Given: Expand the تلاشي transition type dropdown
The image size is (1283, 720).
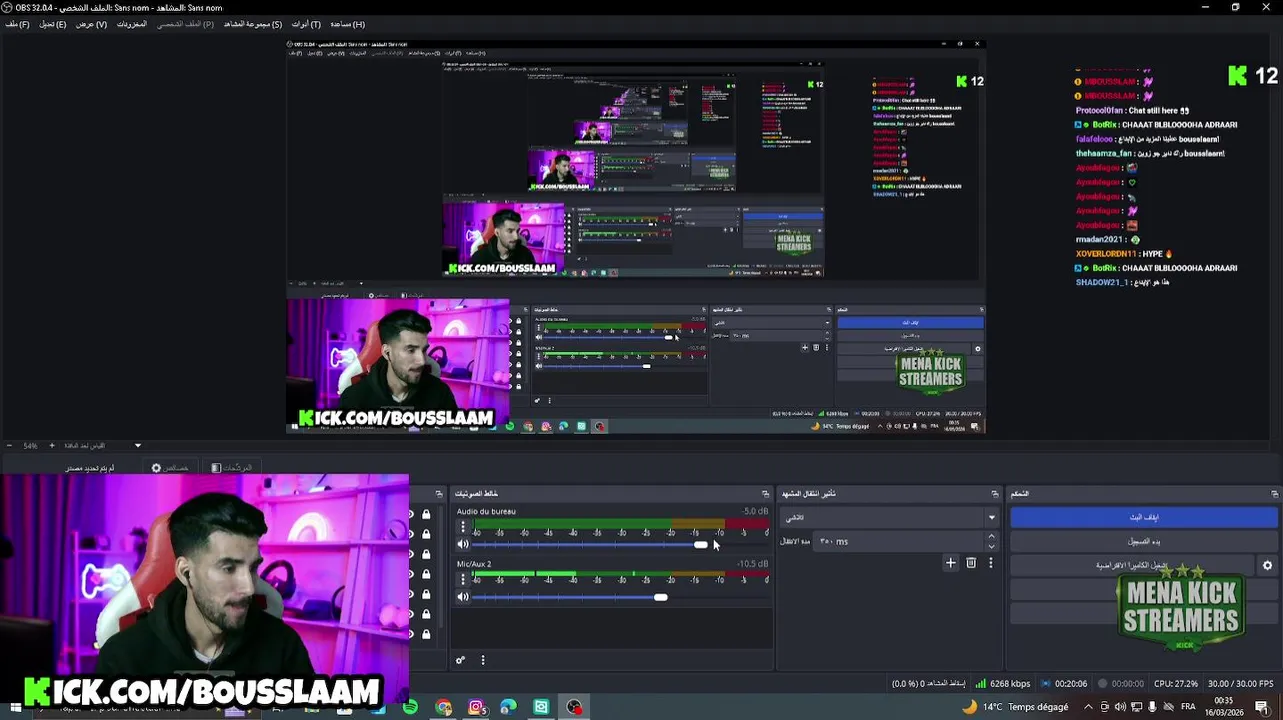Looking at the screenshot, I should point(991,518).
